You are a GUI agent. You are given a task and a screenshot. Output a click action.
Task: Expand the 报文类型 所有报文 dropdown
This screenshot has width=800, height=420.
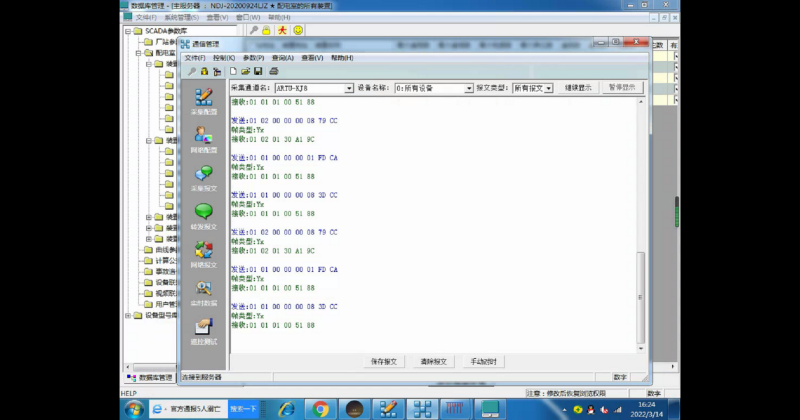pyautogui.click(x=548, y=88)
